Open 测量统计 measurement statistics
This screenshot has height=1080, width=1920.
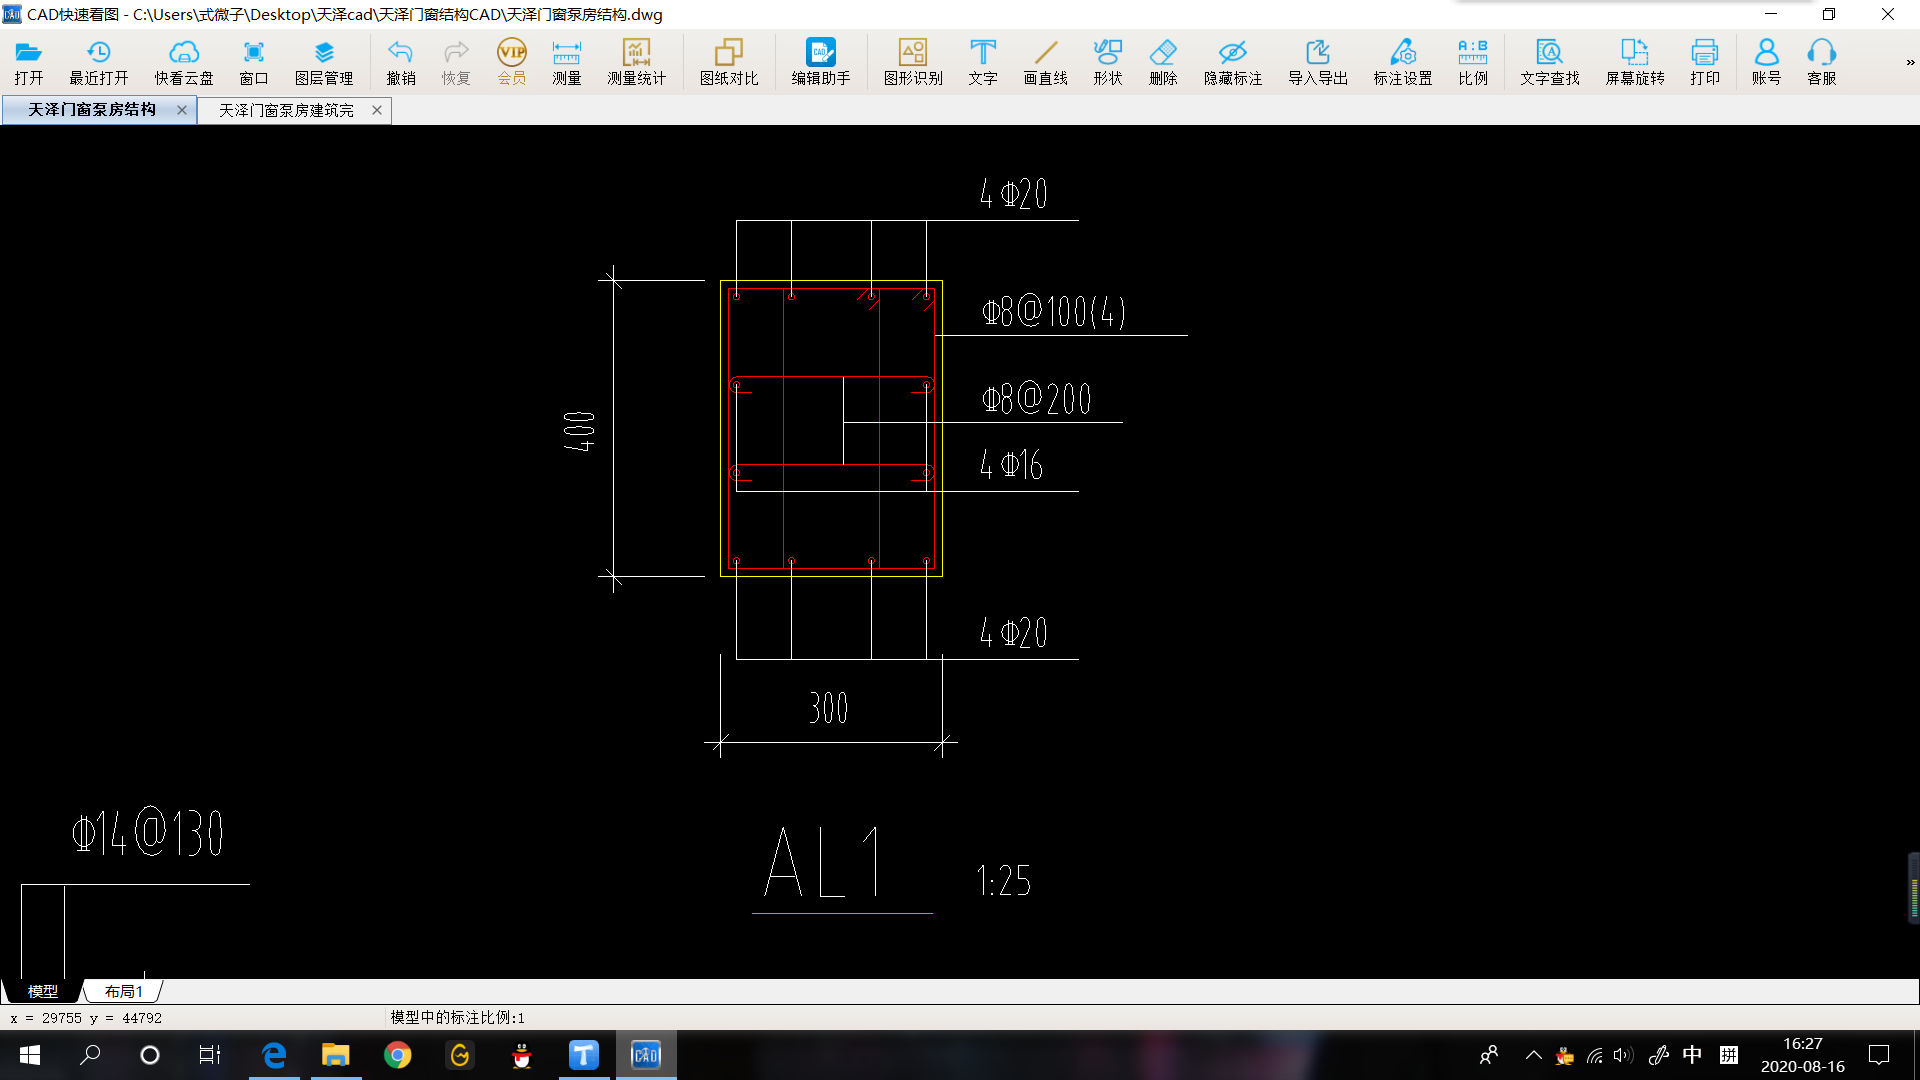636,61
